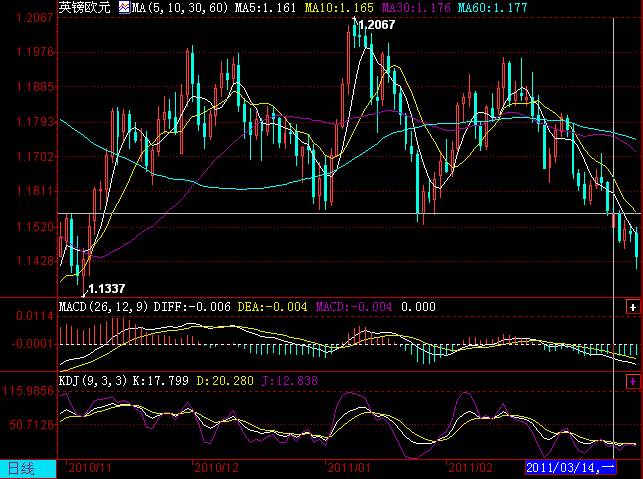643x479 pixels.
Task: Click the 2010/11 date axis label
Action: tap(90, 468)
